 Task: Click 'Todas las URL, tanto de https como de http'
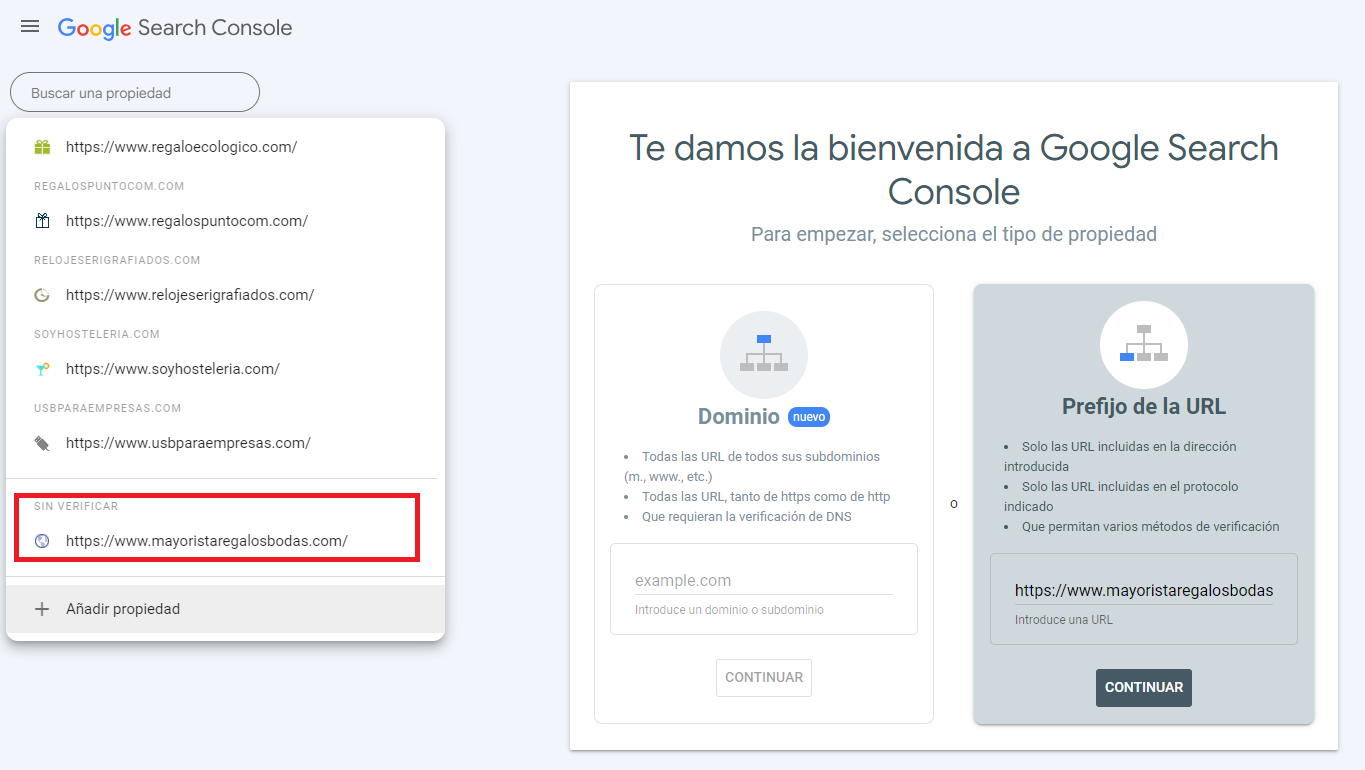(x=766, y=497)
